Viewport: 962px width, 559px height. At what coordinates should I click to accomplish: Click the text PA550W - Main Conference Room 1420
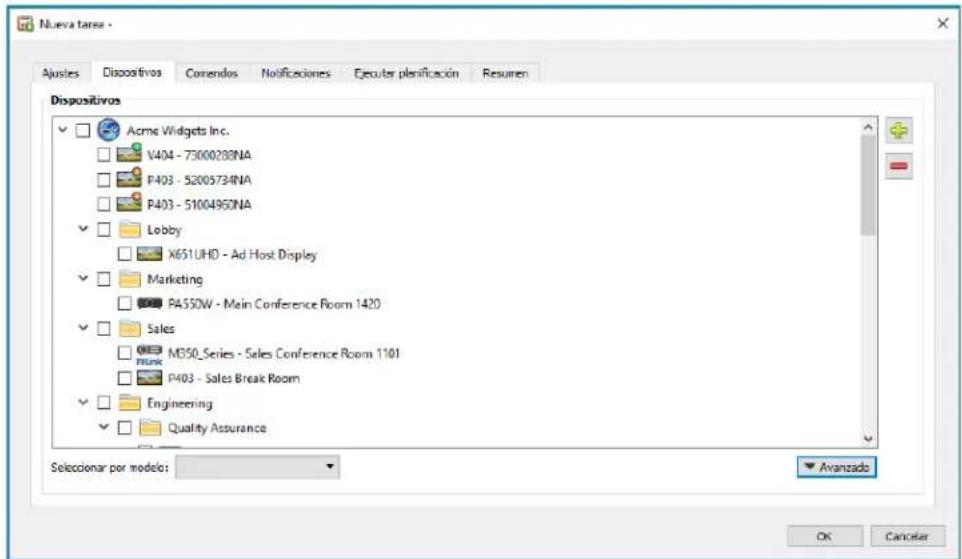(274, 304)
